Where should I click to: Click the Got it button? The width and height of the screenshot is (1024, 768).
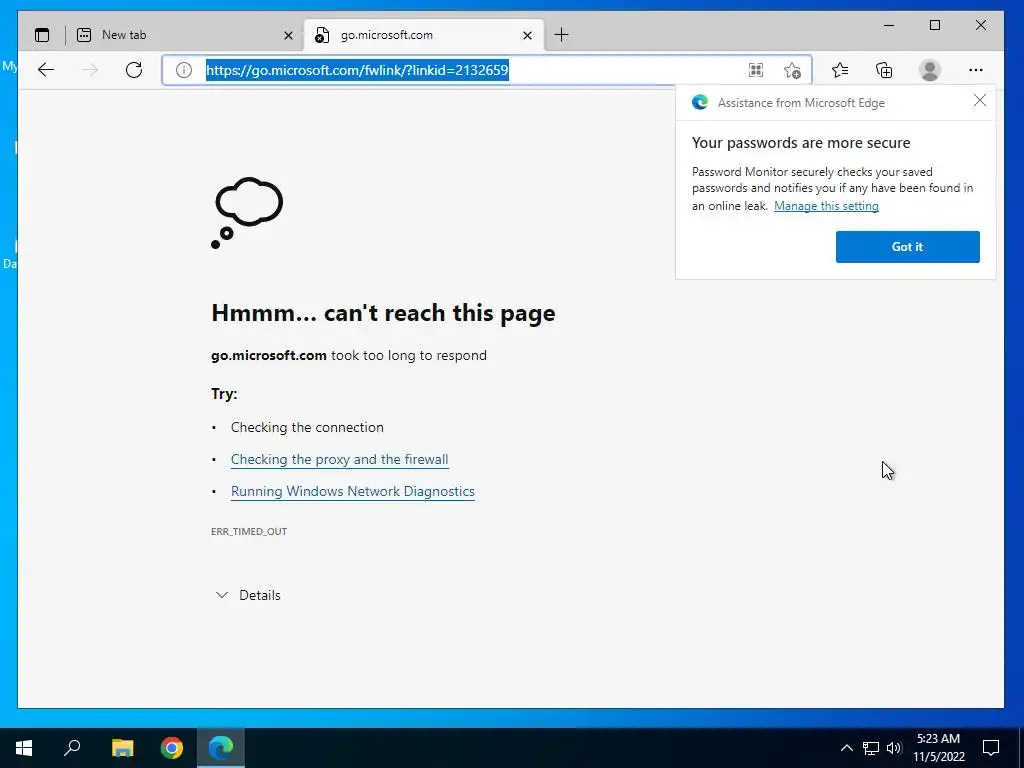tap(907, 247)
